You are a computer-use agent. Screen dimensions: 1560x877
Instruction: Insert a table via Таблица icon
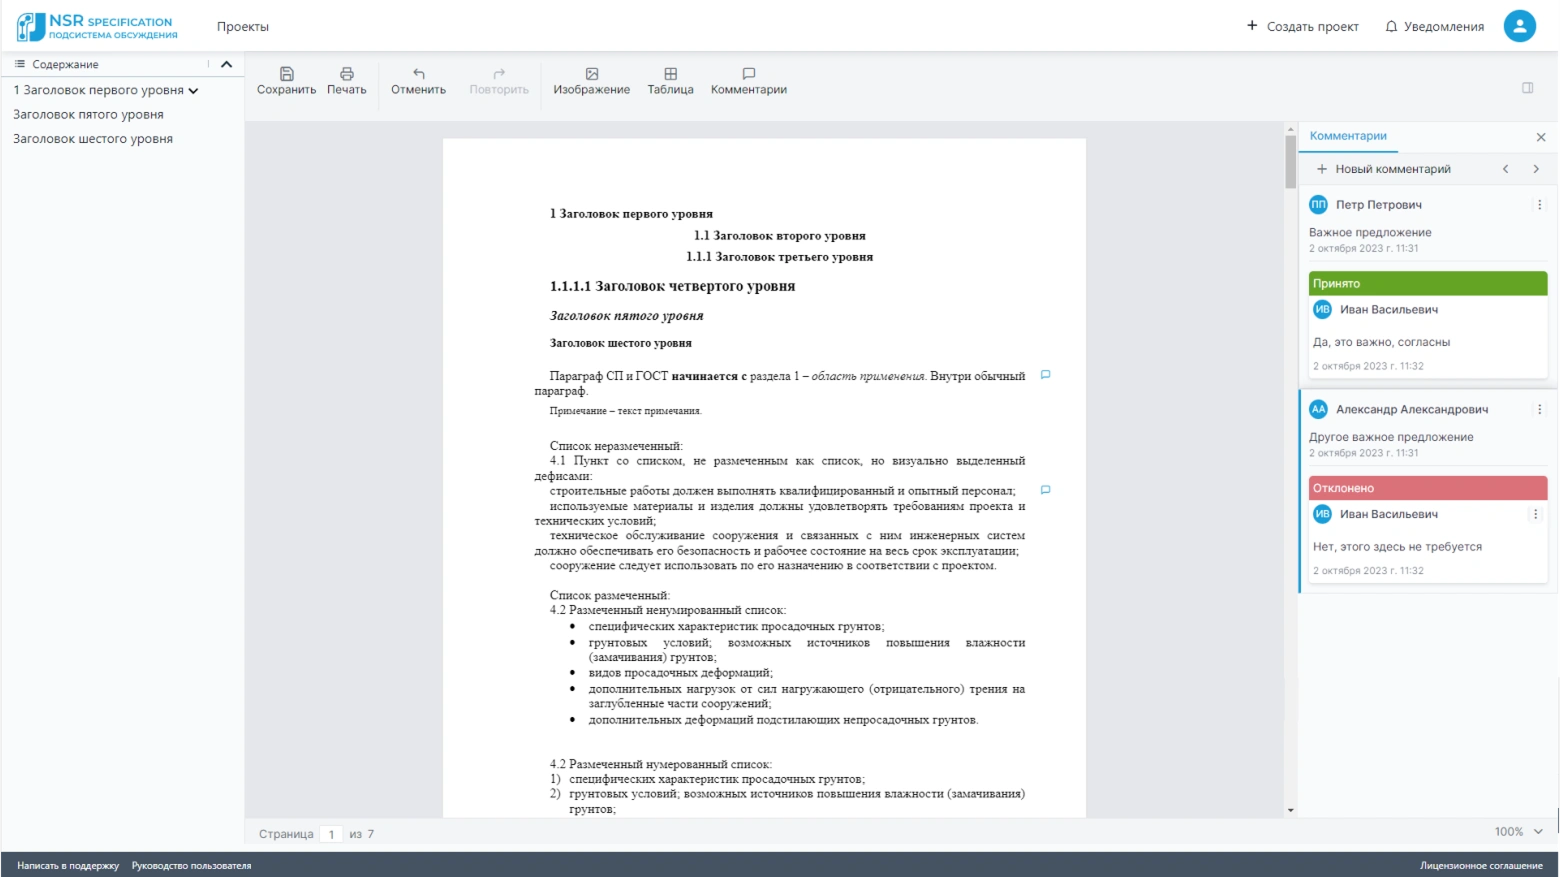click(670, 74)
